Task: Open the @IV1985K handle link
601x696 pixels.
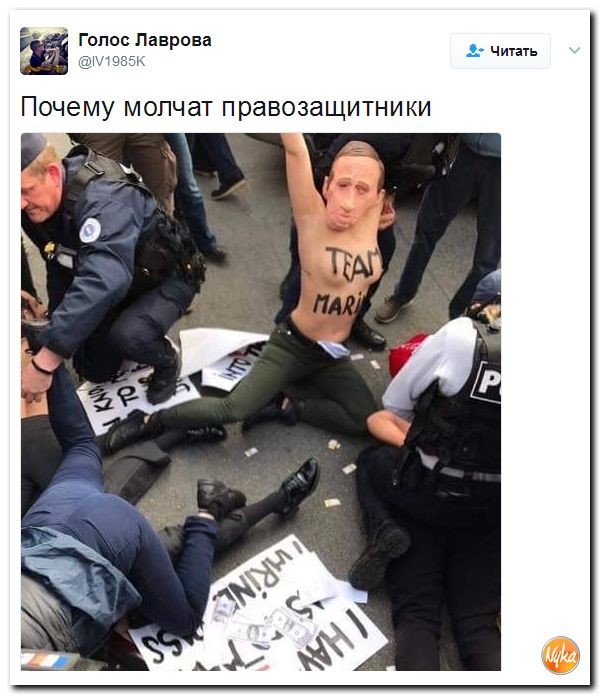Action: click(x=112, y=61)
